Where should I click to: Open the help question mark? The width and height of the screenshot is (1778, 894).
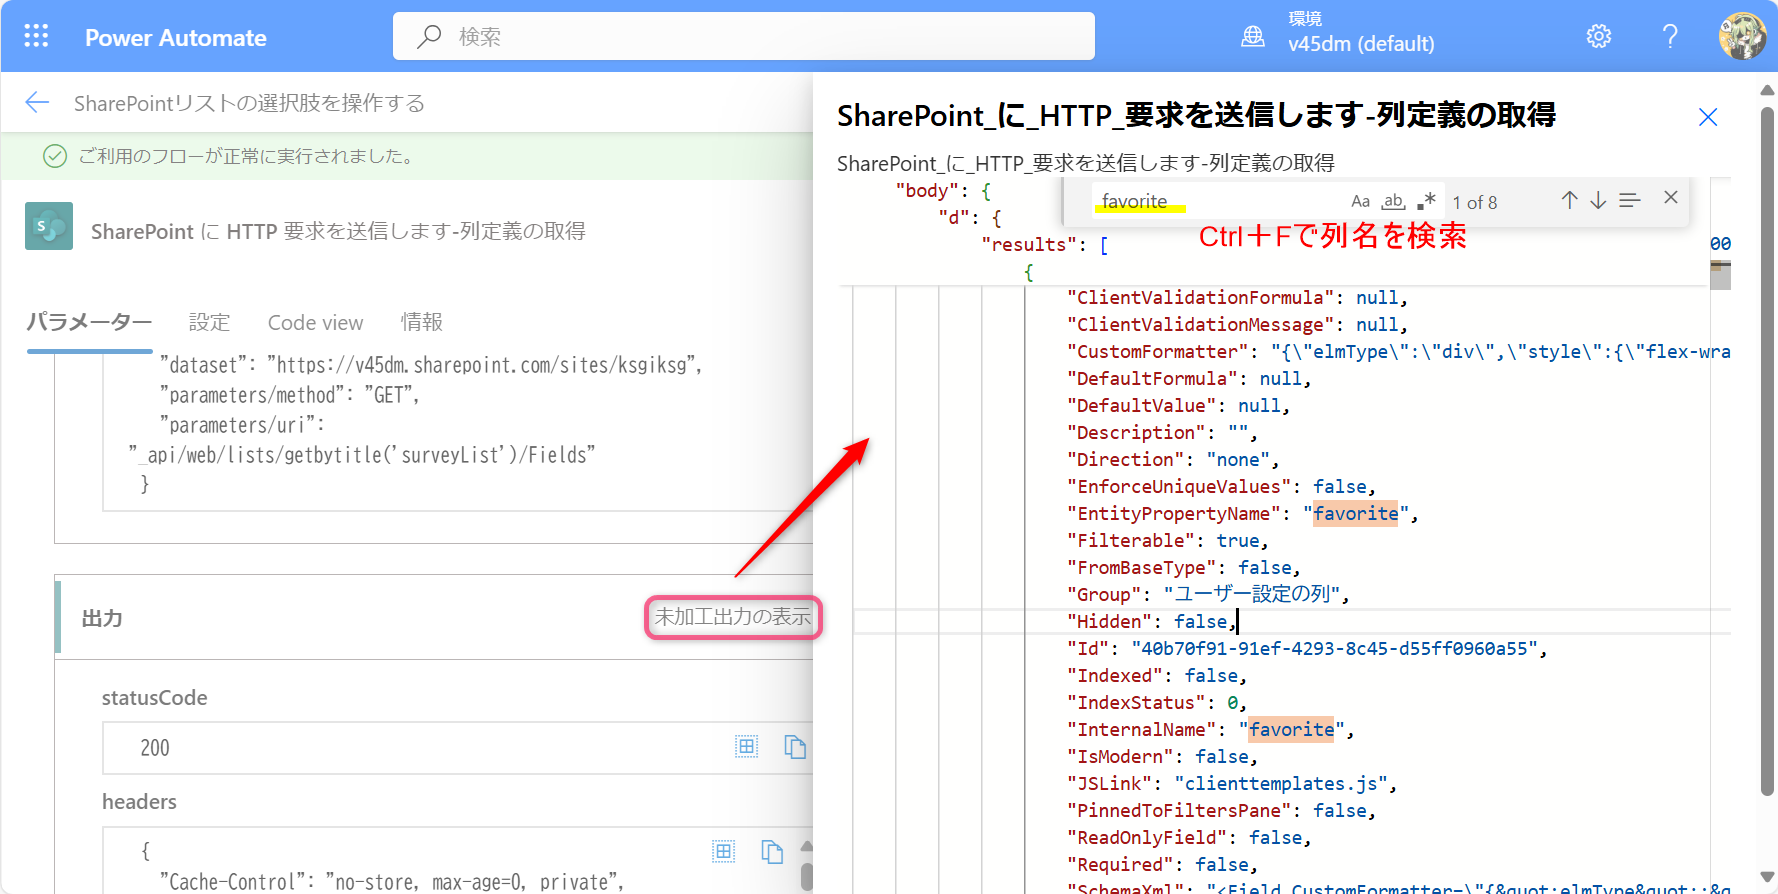click(x=1670, y=37)
